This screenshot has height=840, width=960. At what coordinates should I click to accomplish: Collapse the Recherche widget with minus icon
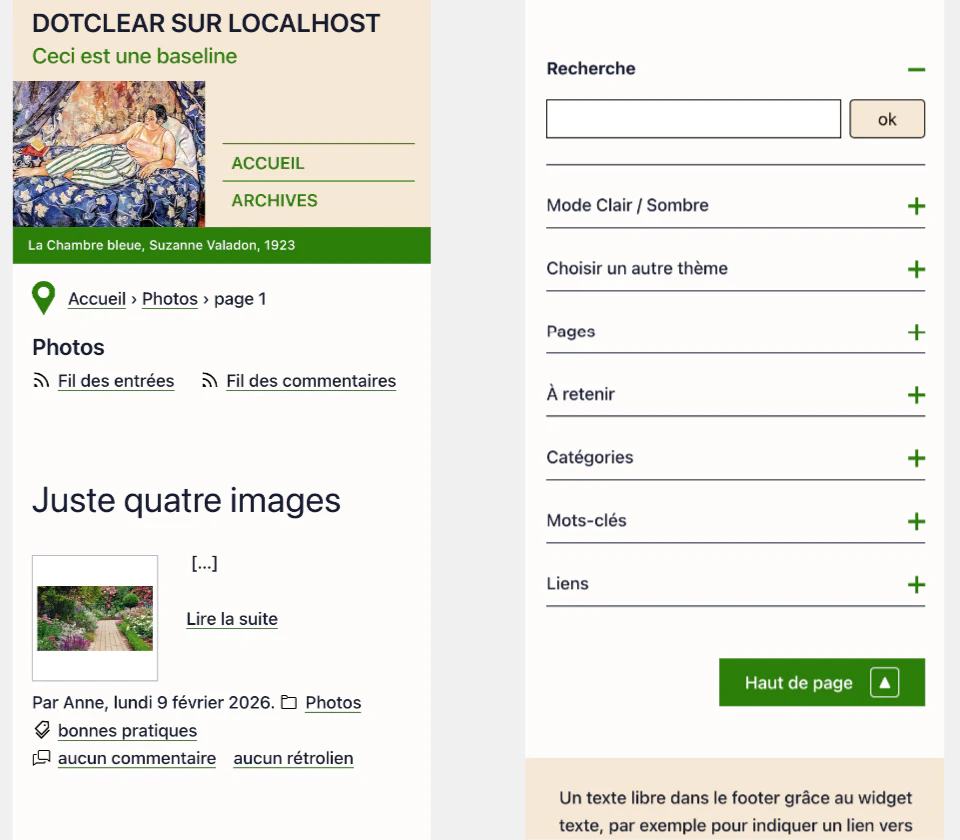tap(916, 69)
